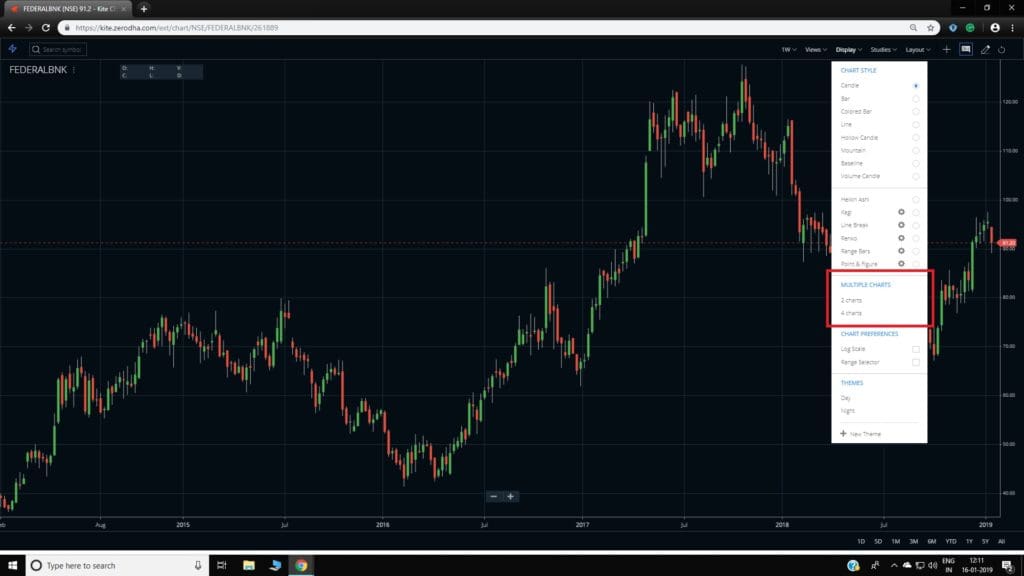Zoom in using the chart's plus control

tap(510, 496)
